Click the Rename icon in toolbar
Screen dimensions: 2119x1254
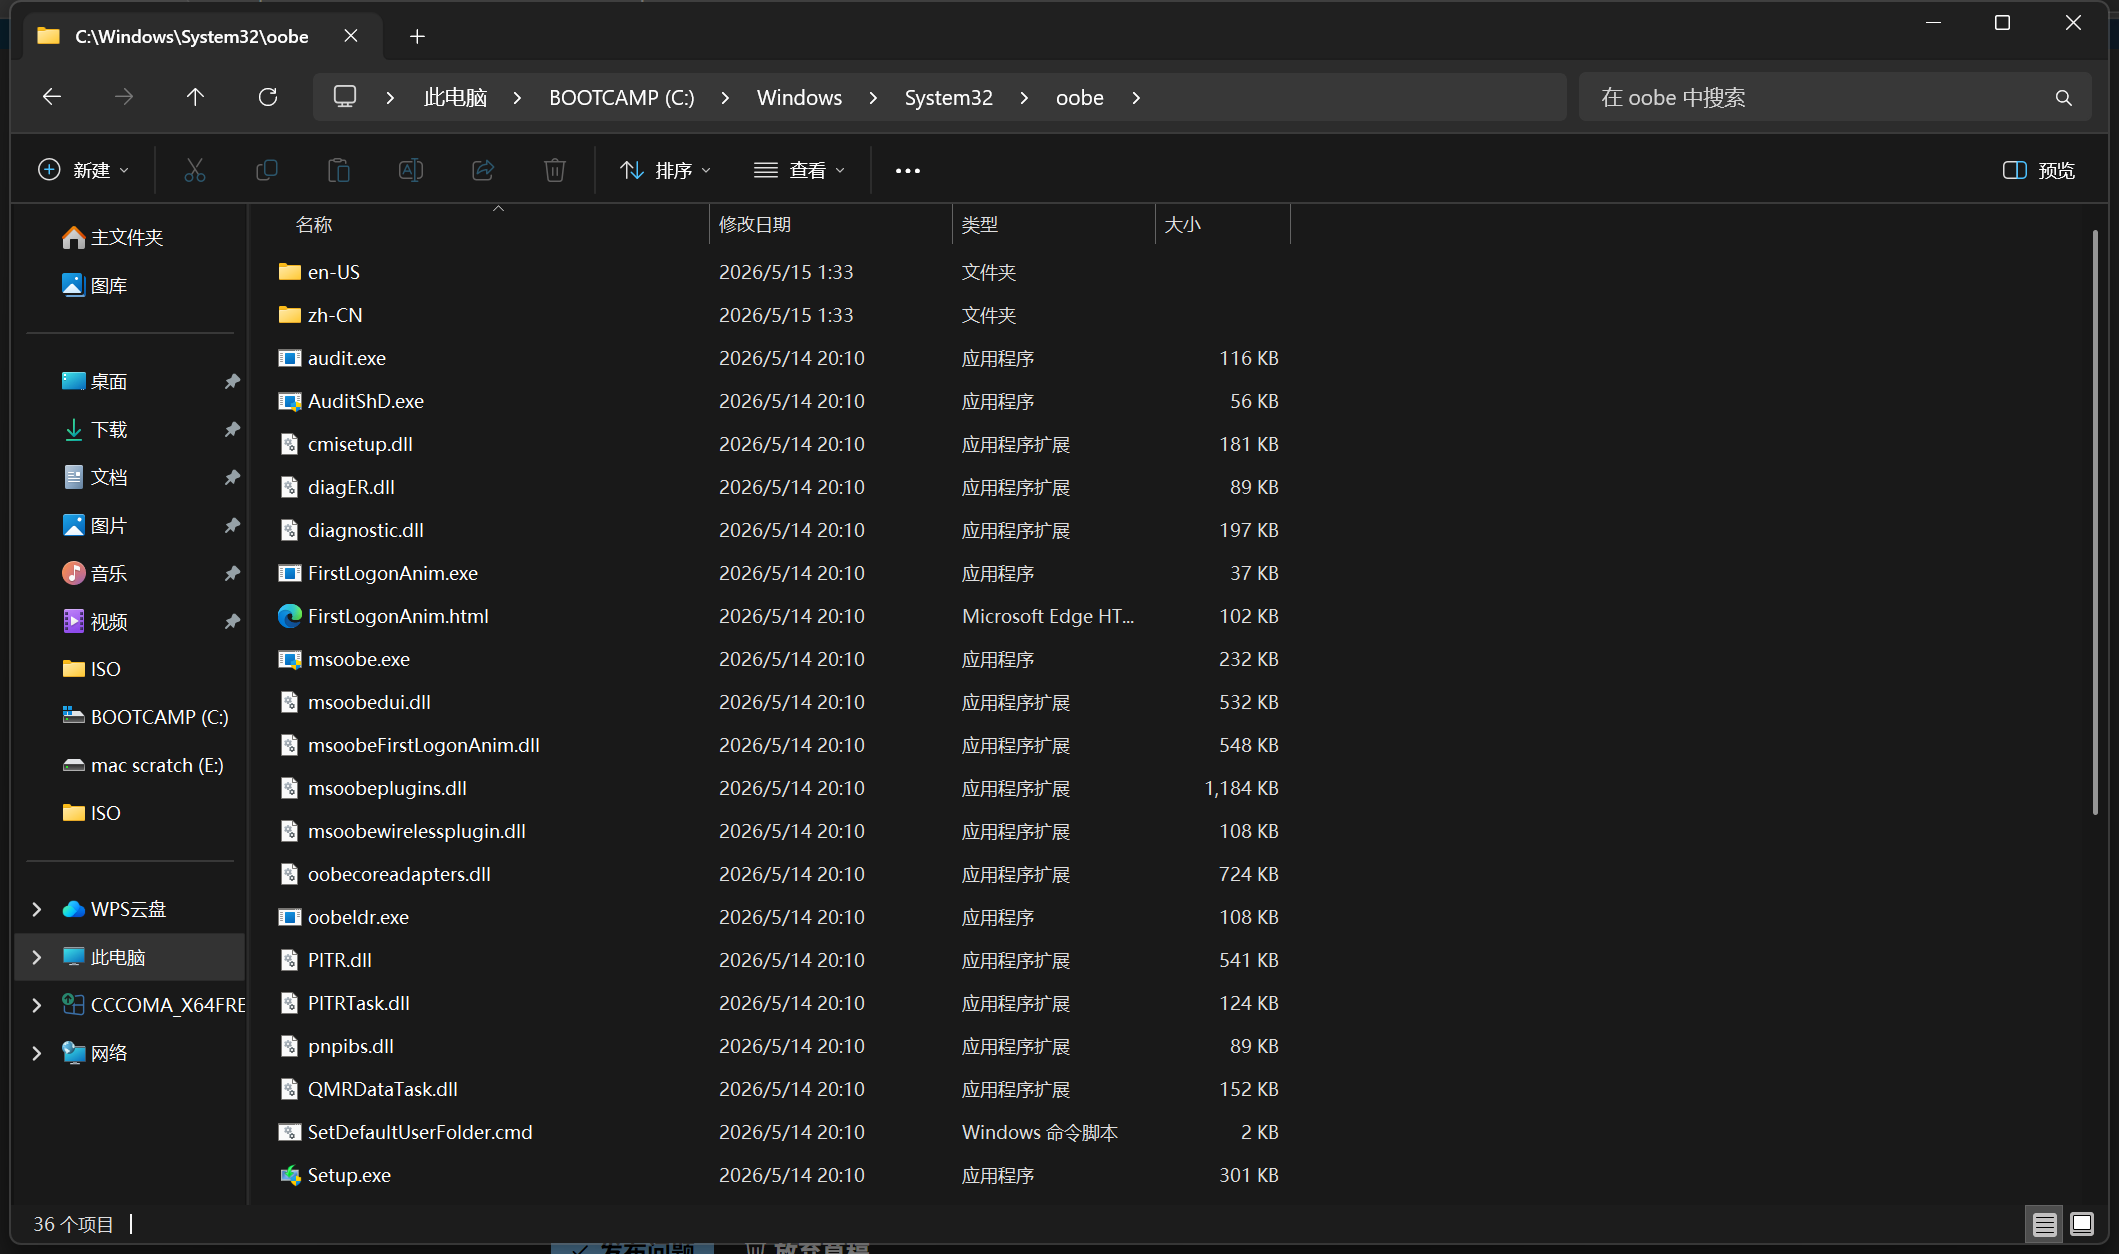tap(411, 171)
